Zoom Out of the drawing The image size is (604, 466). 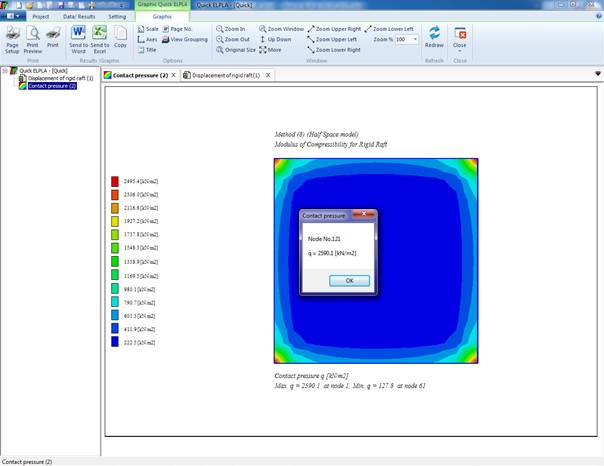pyautogui.click(x=233, y=39)
